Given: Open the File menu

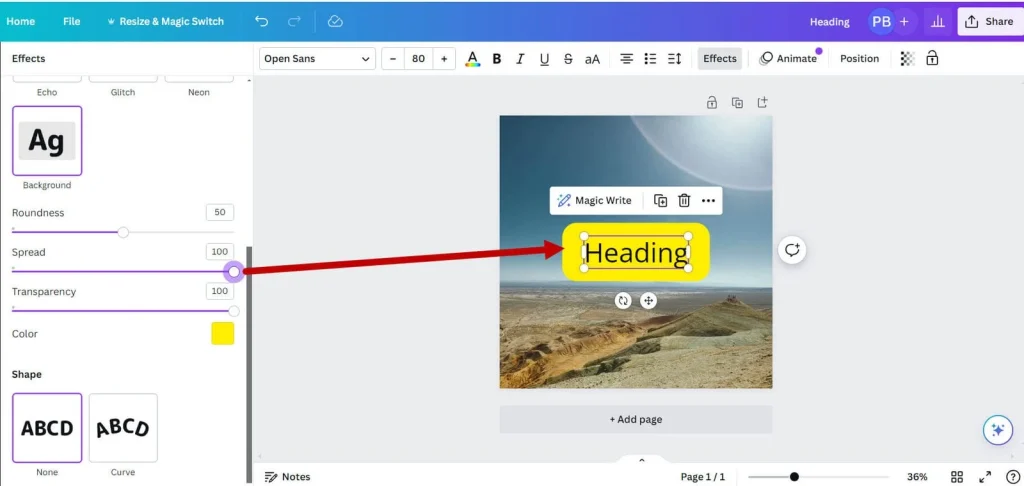Looking at the screenshot, I should pyautogui.click(x=71, y=21).
